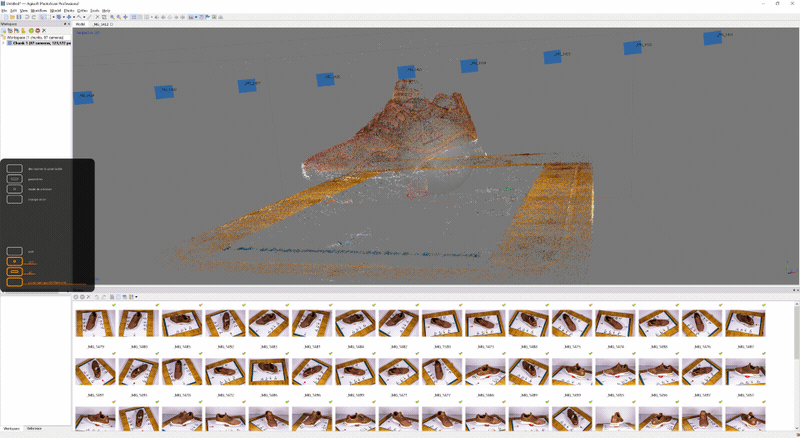Select the Ruler measurement tool

point(79,17)
